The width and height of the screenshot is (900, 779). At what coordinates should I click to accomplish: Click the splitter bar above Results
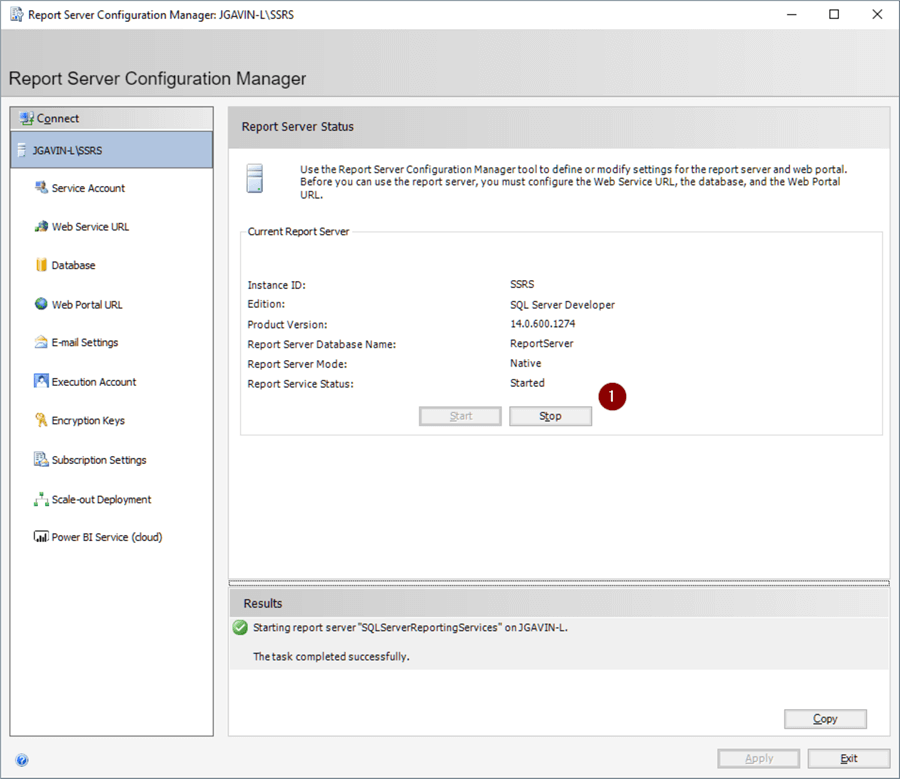tap(558, 582)
